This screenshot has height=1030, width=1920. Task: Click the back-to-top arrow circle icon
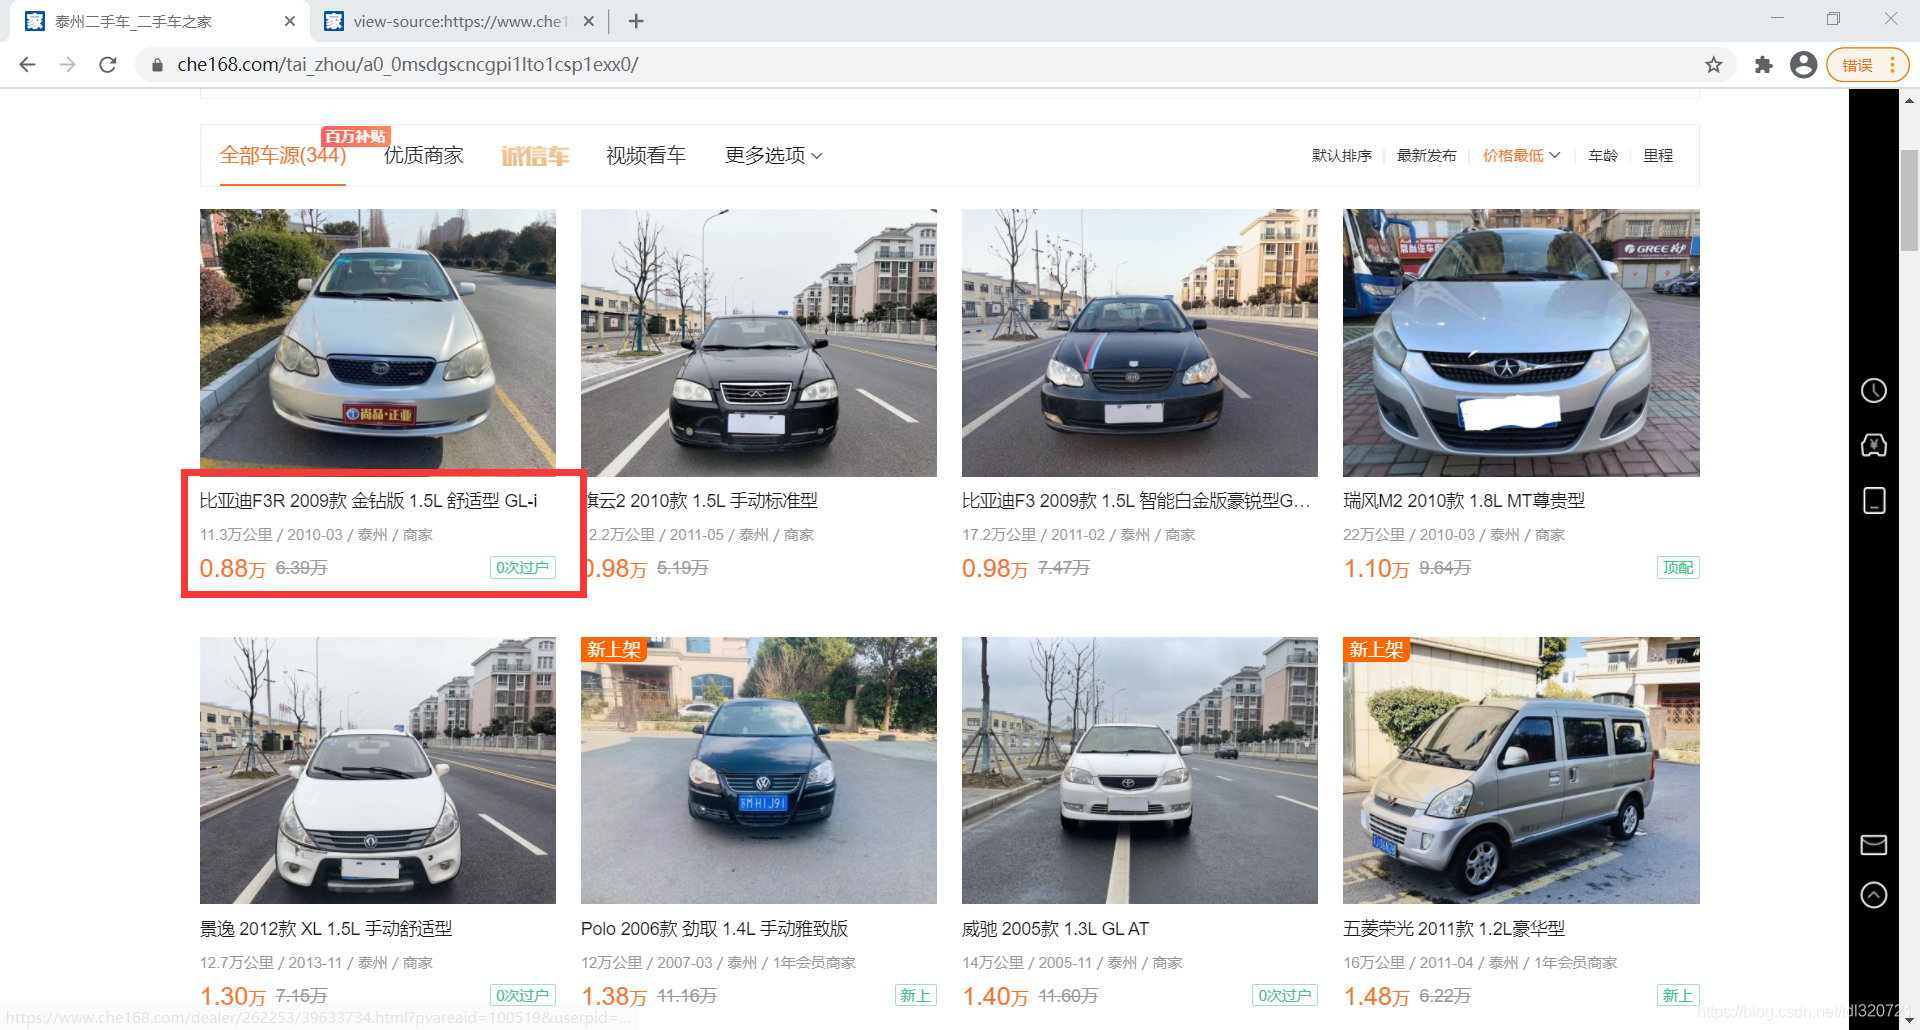(1873, 894)
